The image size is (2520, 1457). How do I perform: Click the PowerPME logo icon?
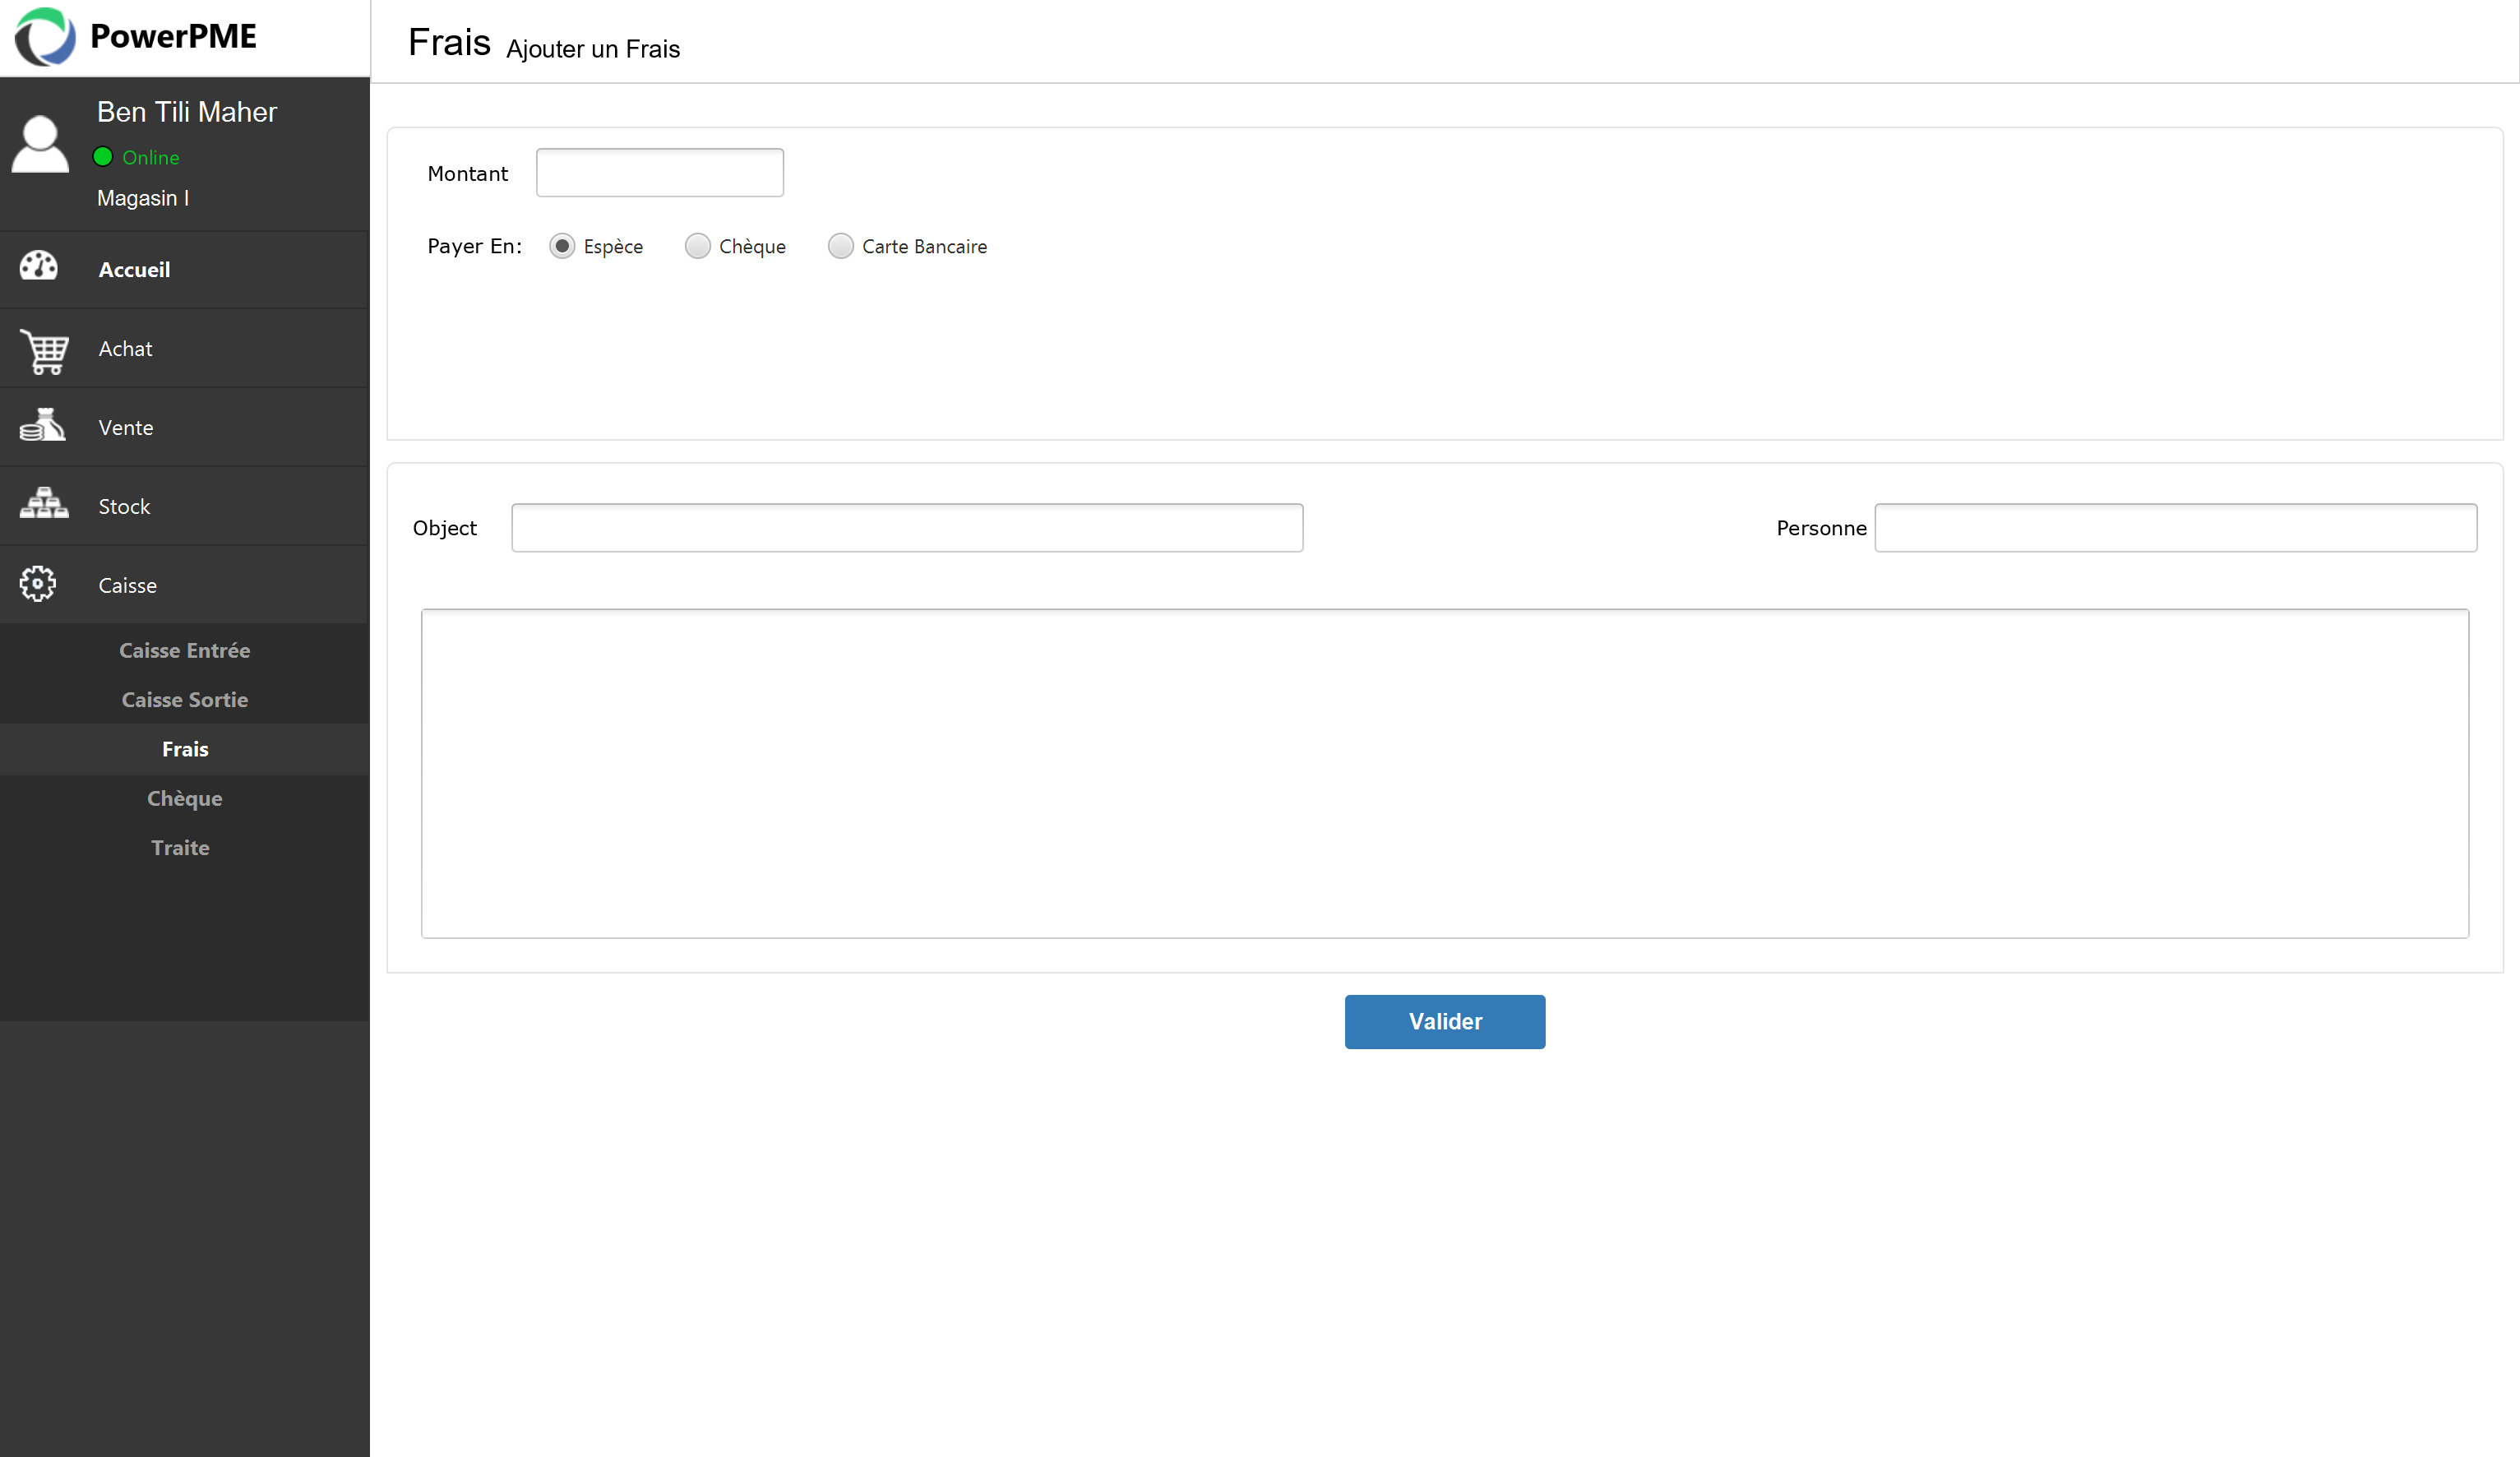[x=45, y=37]
